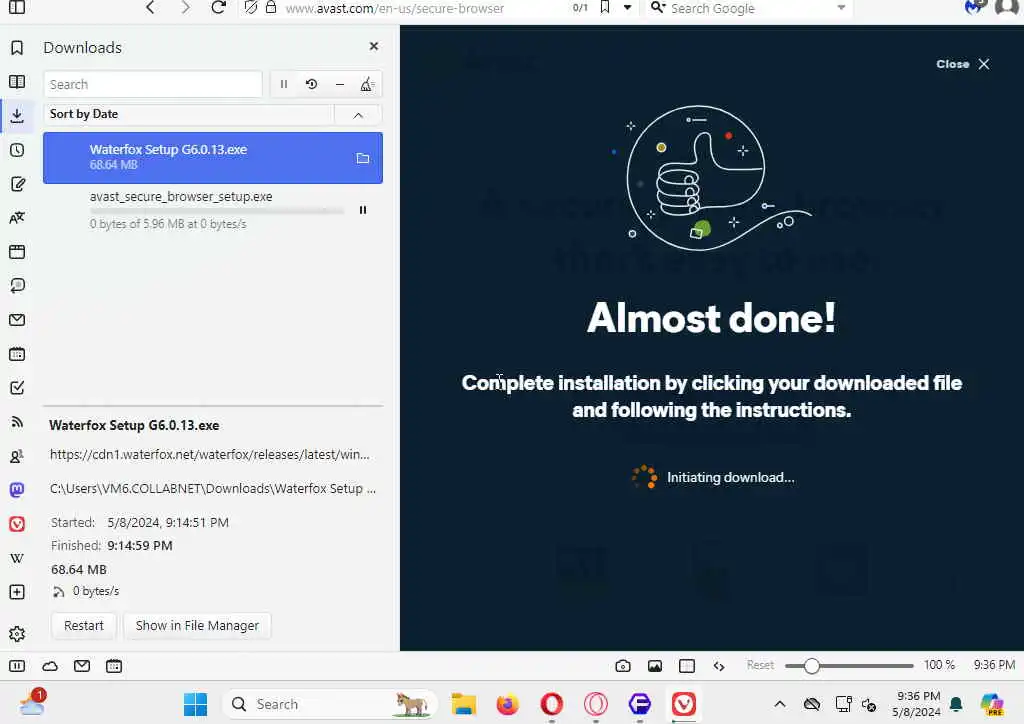This screenshot has height=724, width=1024.
Task: Toggle the side panel with the top-left panel icon
Action: pos(17,7)
